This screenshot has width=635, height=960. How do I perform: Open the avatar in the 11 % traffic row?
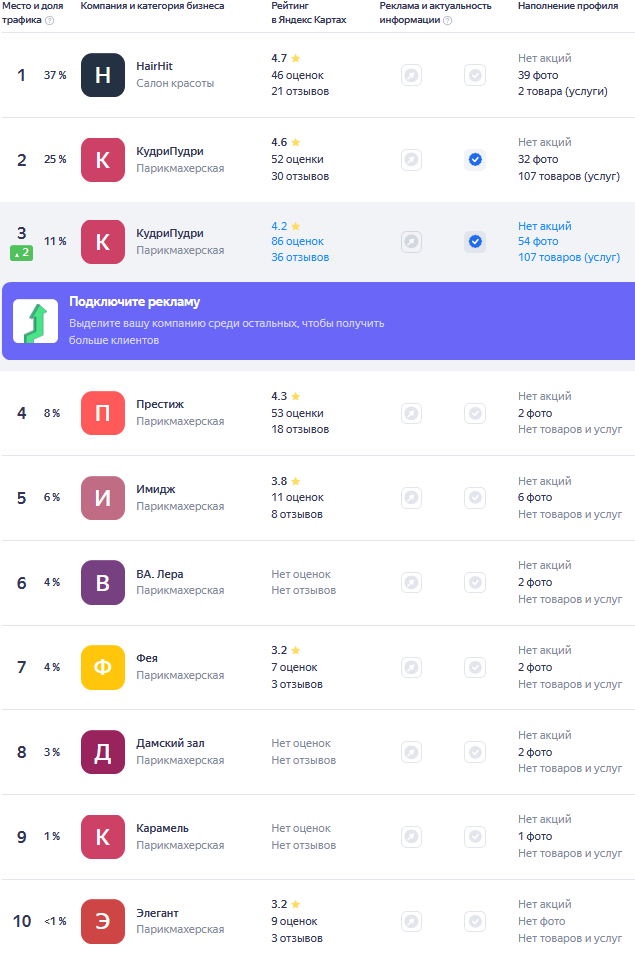(x=103, y=242)
